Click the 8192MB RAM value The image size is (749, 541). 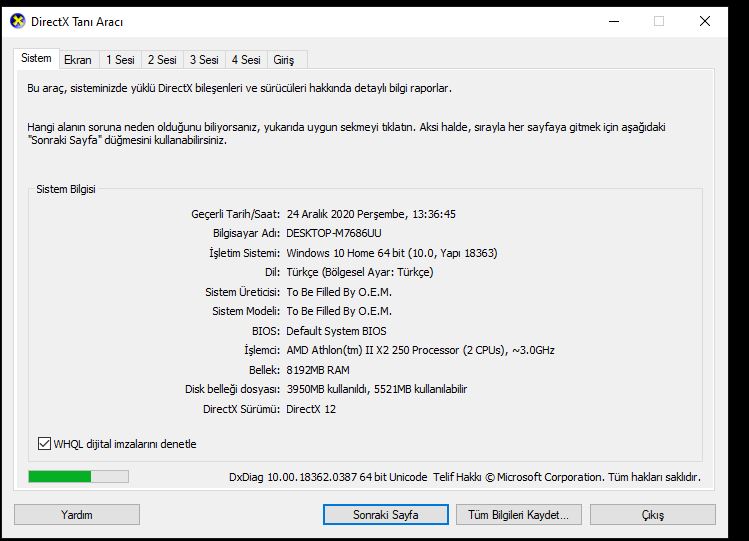(318, 370)
